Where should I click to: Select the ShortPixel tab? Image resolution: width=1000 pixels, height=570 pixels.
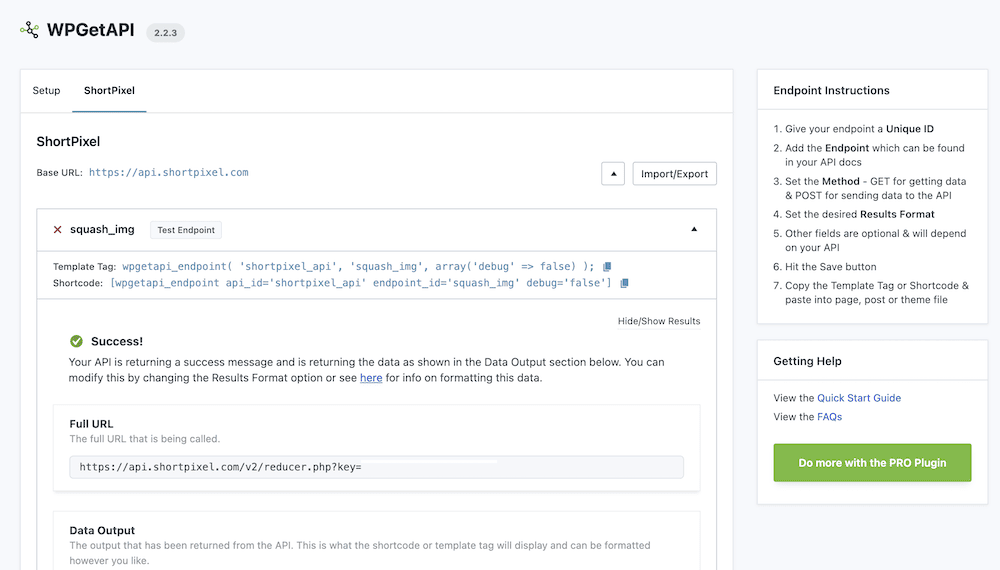[109, 91]
